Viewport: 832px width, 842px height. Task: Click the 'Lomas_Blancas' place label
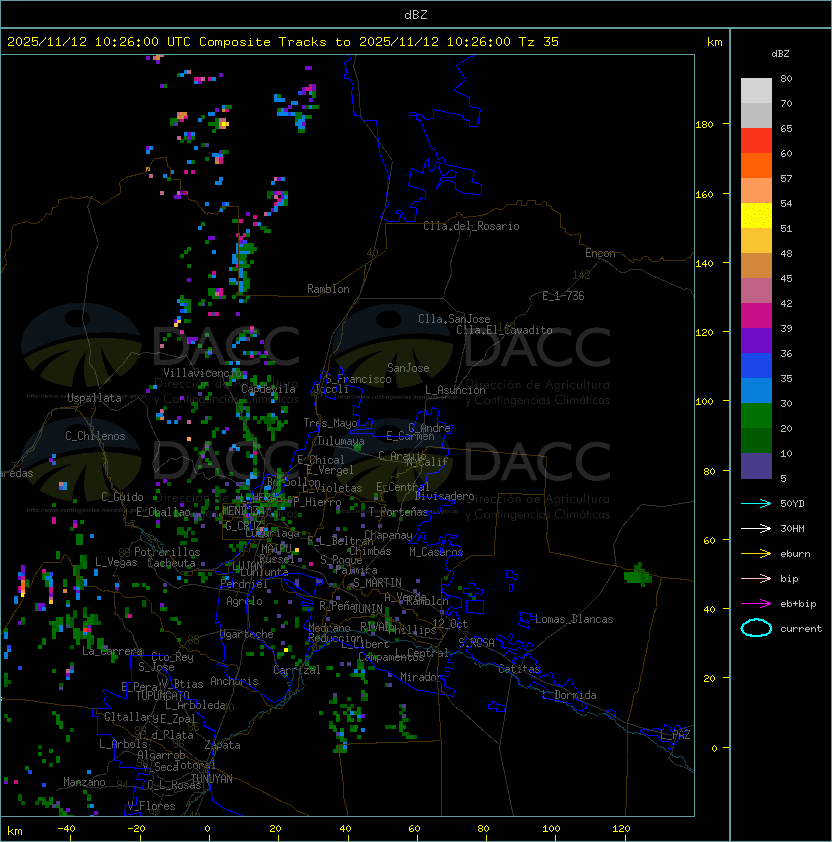574,619
